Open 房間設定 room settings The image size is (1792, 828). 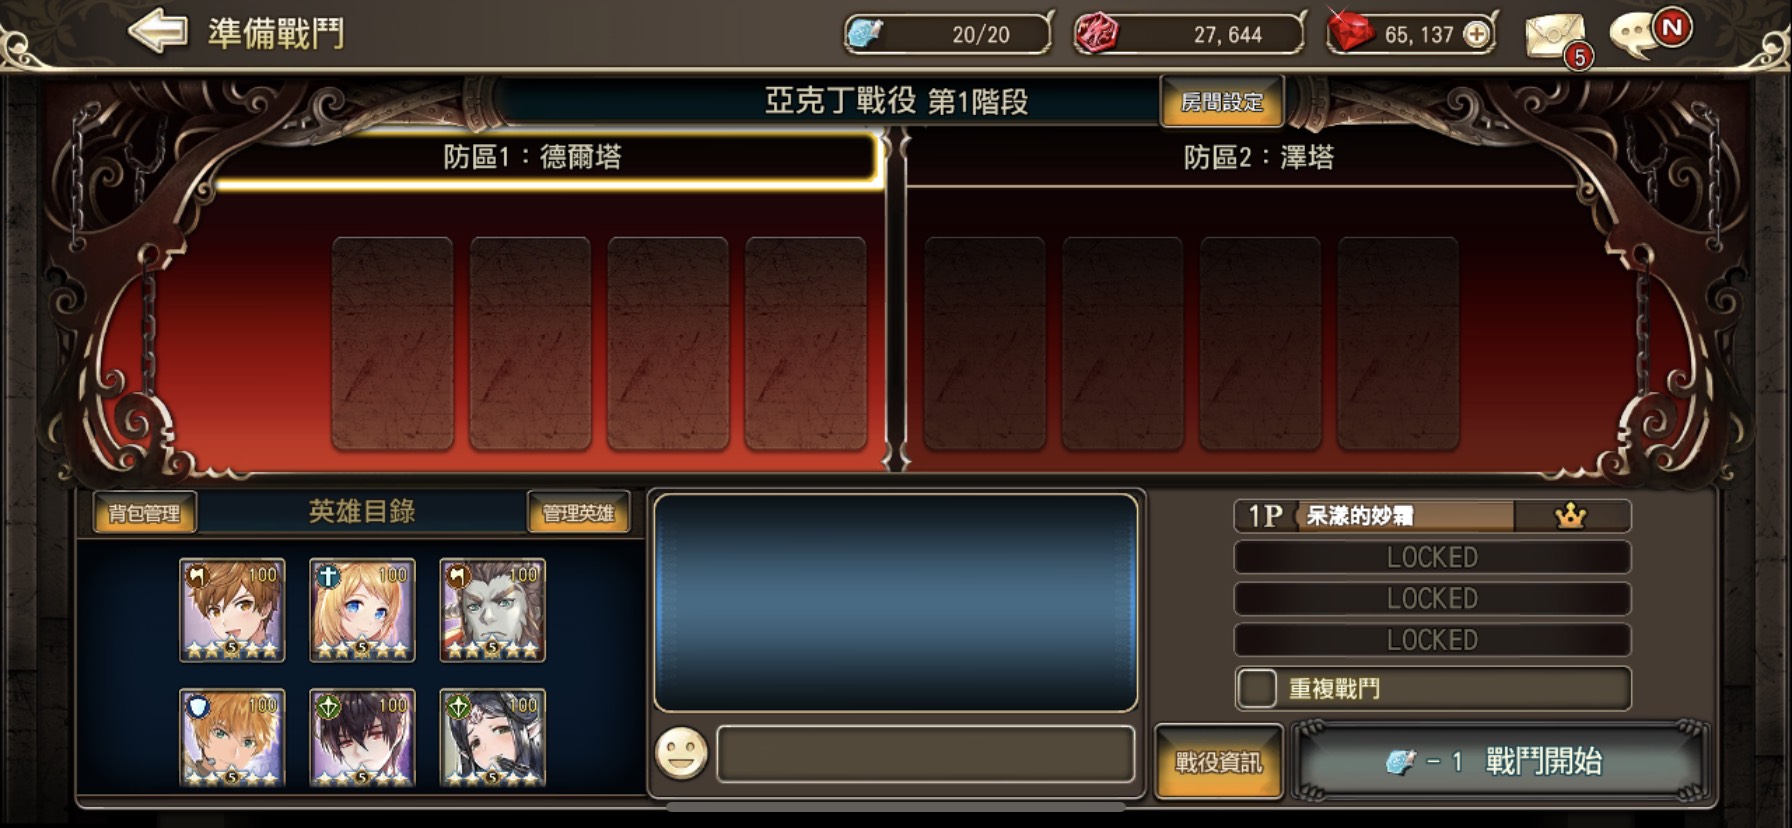(x=1221, y=101)
